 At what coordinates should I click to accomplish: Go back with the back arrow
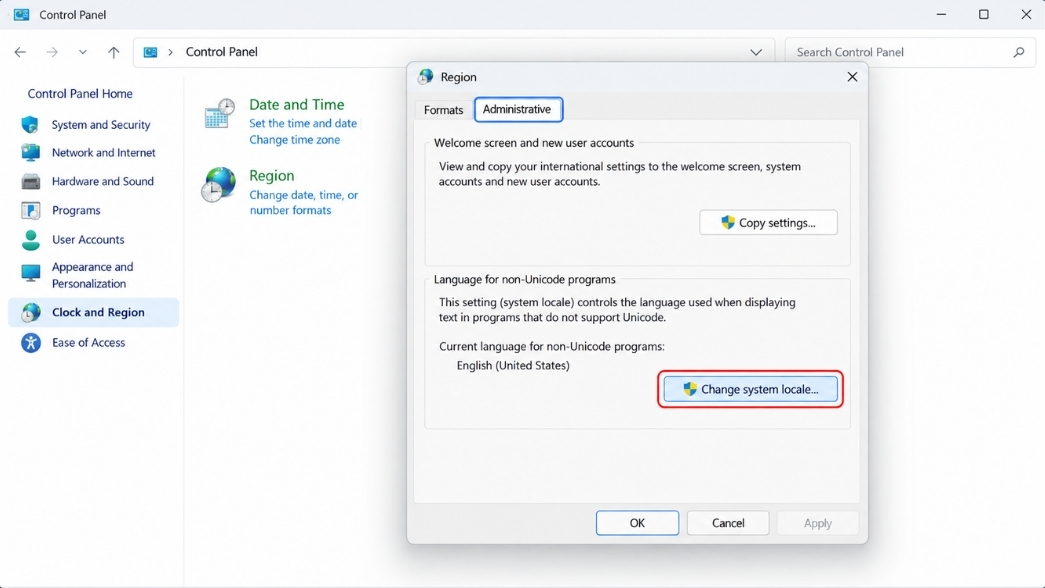coord(20,52)
